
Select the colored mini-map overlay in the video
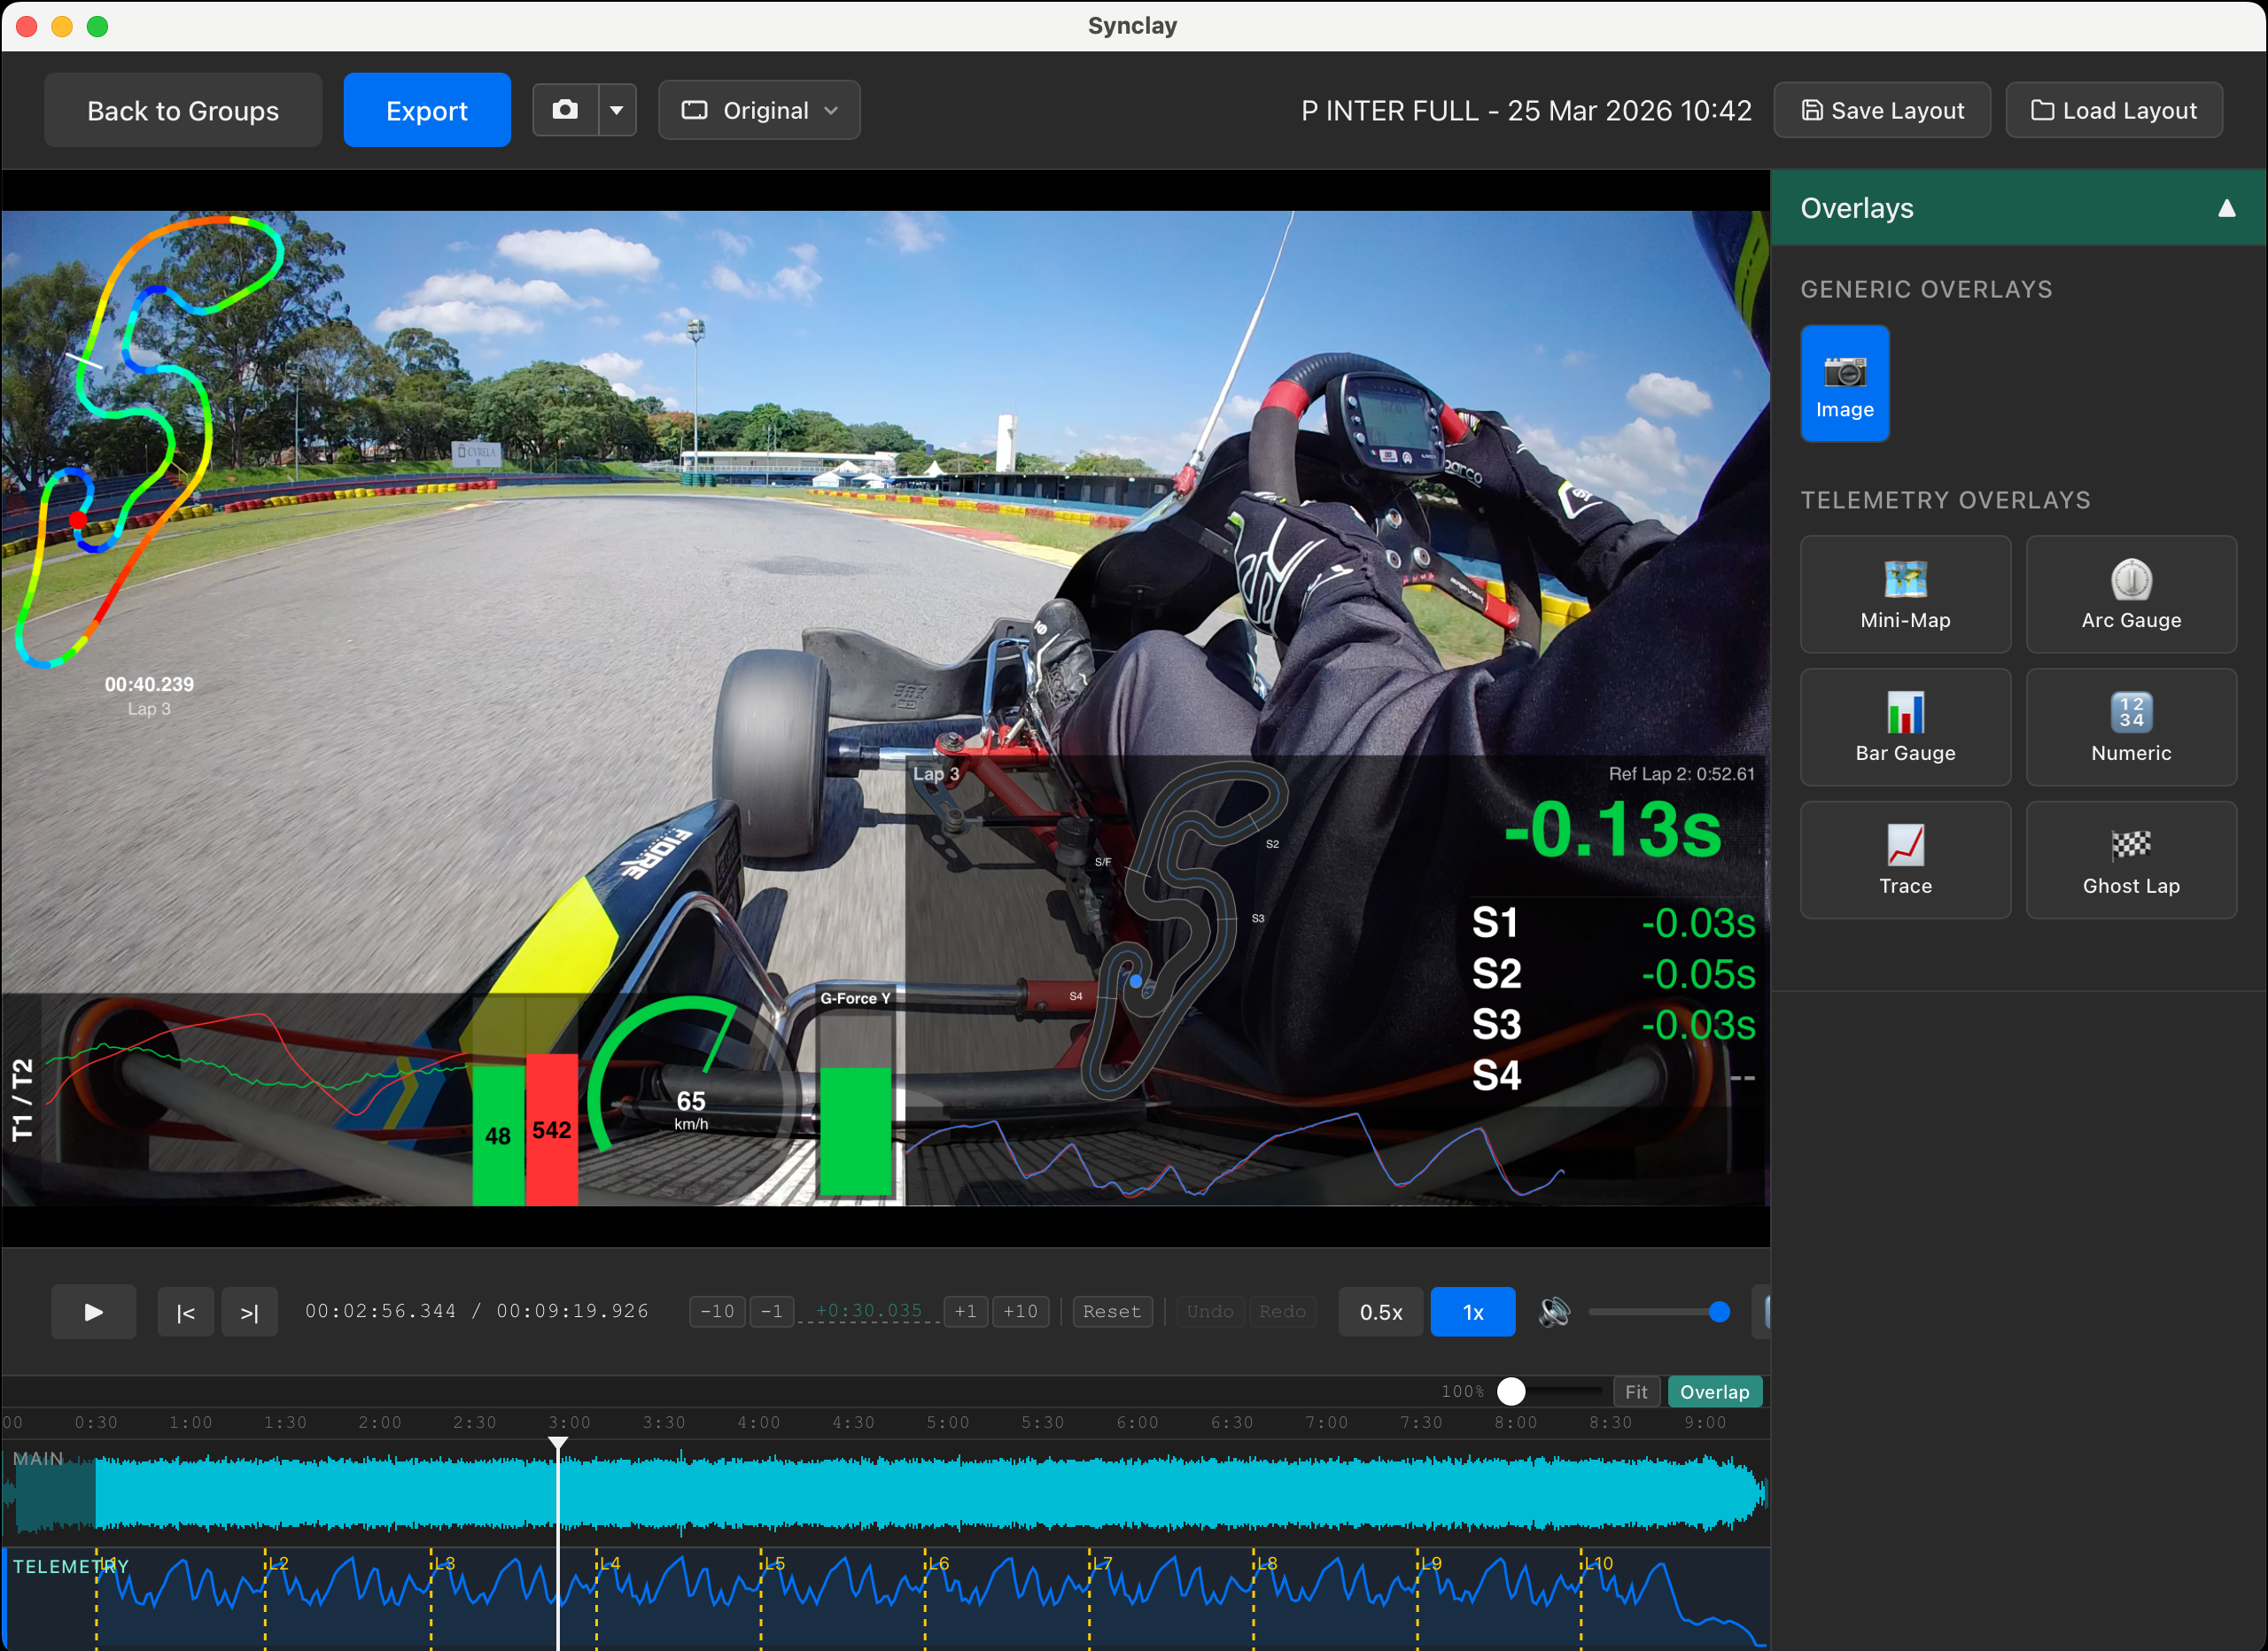(x=150, y=440)
